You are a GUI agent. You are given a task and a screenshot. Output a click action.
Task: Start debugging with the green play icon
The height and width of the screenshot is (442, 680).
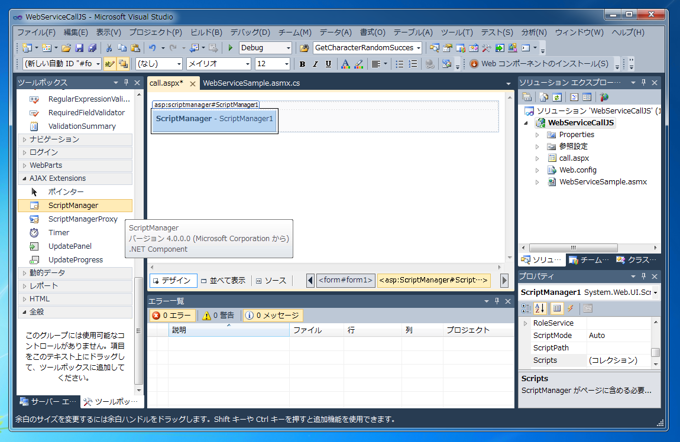click(x=230, y=48)
